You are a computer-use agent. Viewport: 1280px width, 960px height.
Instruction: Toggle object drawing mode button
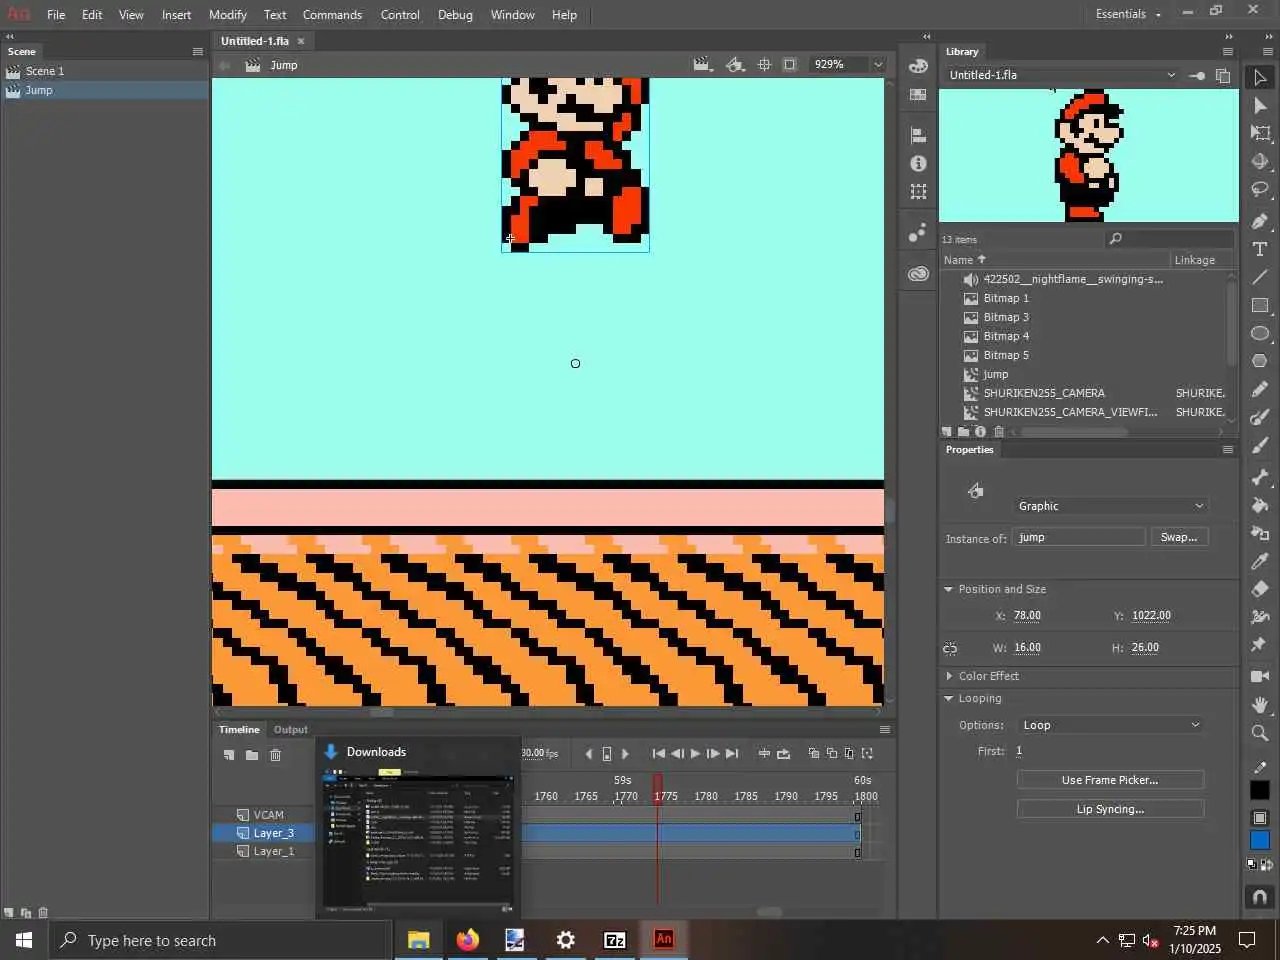pyautogui.click(x=1260, y=818)
